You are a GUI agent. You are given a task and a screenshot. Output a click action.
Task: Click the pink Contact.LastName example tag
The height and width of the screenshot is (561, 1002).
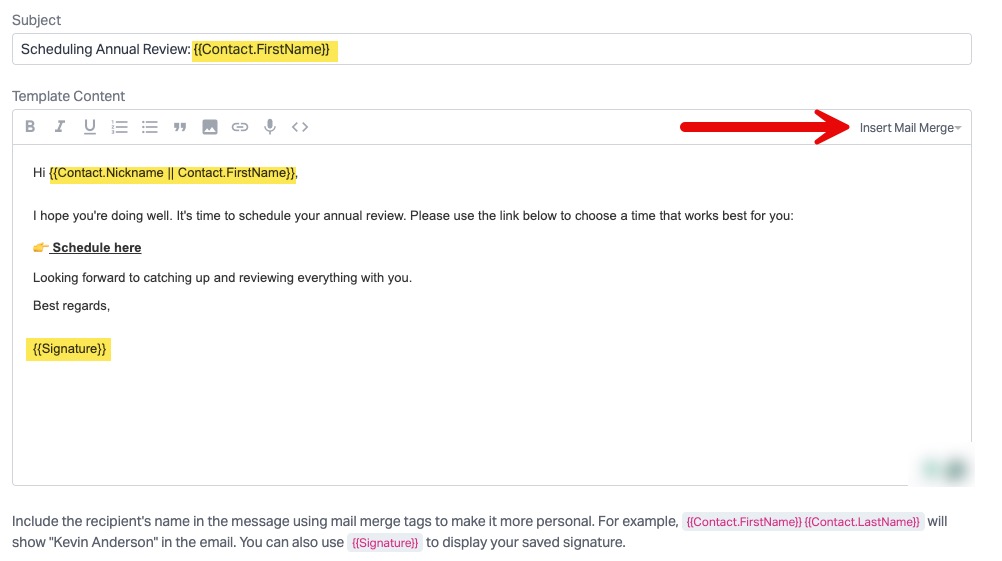click(862, 523)
